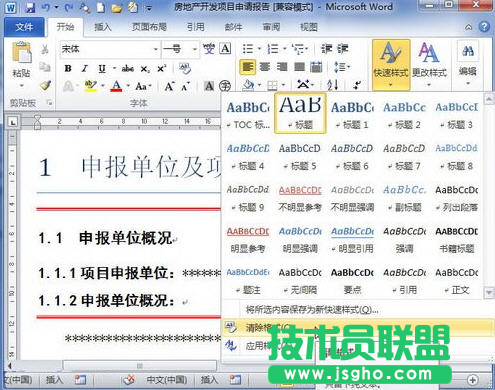Viewport: 495px width, 390px height.
Task: Open the borders dropdown arrow
Action: tap(284, 85)
